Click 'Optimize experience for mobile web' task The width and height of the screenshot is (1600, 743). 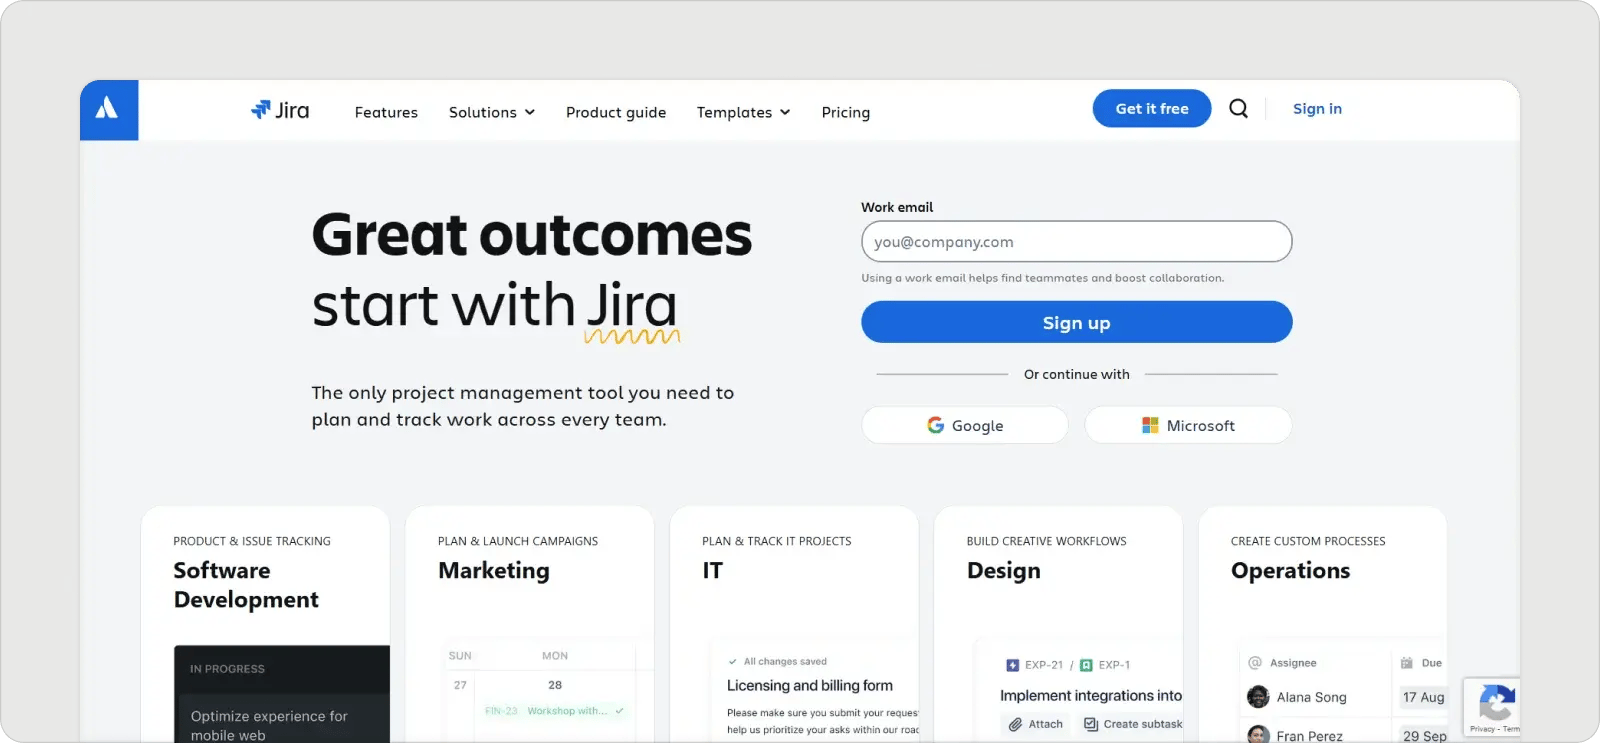click(269, 725)
